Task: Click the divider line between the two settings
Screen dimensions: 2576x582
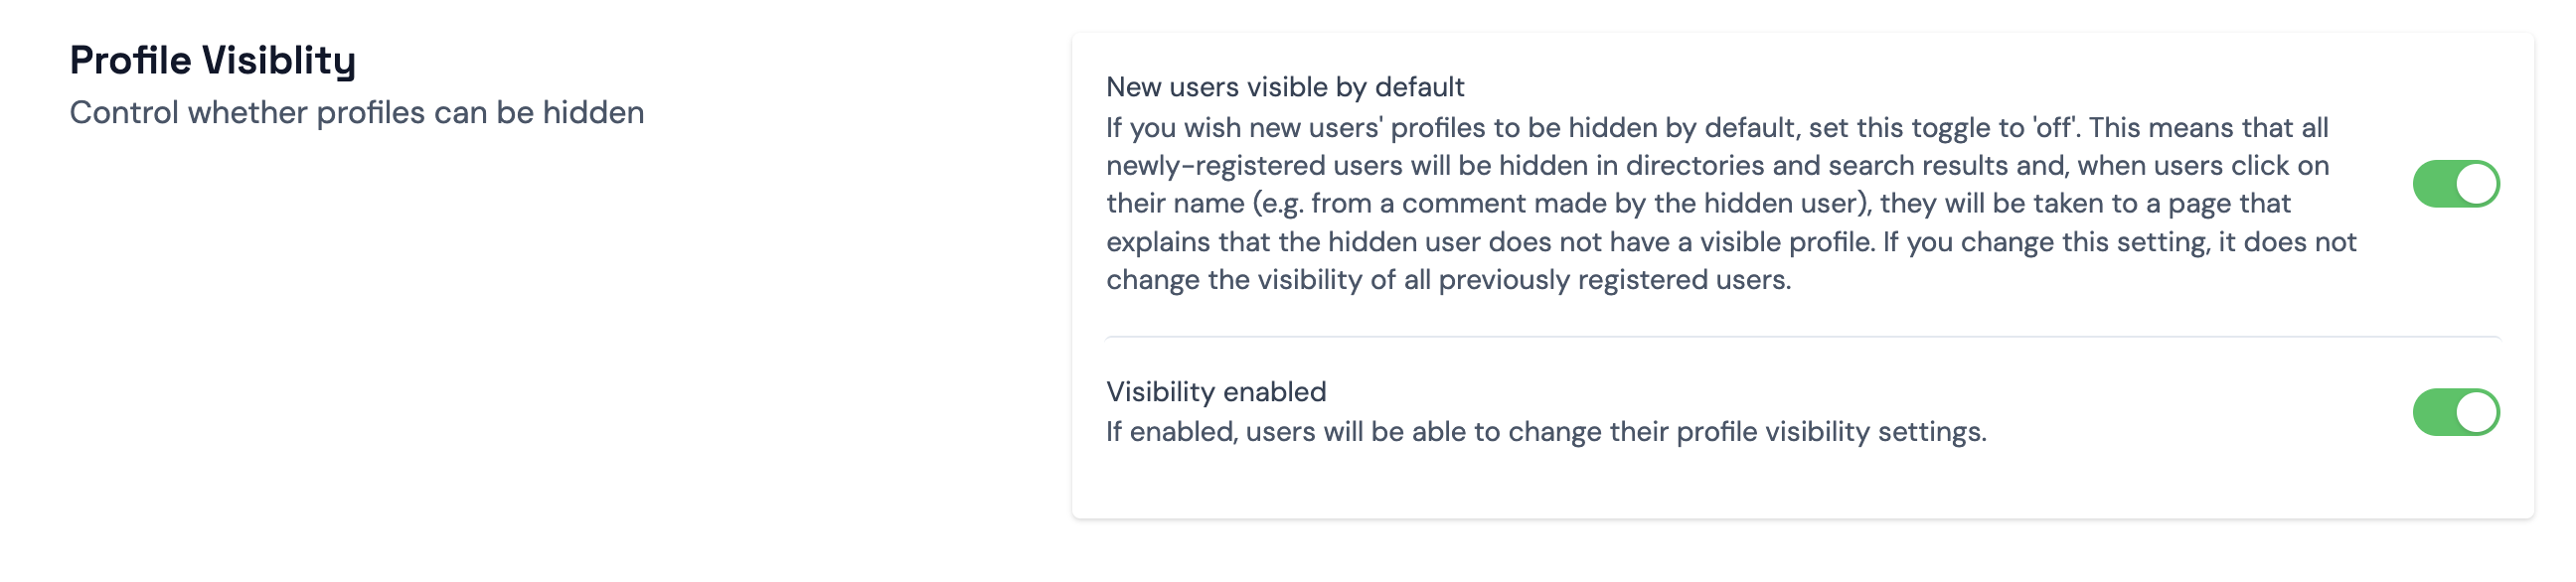Action: [x=1801, y=337]
